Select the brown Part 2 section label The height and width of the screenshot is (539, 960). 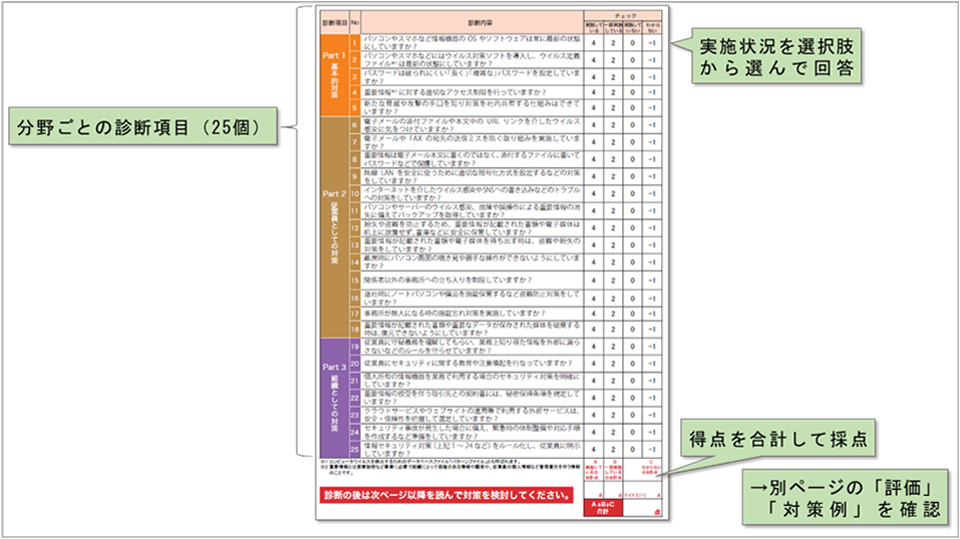(x=335, y=225)
